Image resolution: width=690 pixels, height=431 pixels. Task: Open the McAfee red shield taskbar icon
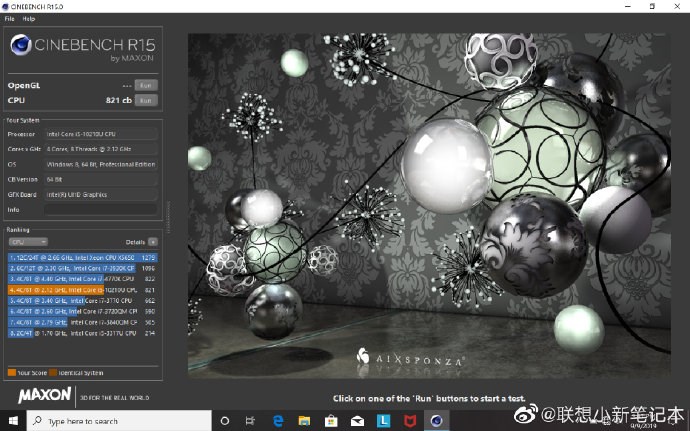pos(410,421)
